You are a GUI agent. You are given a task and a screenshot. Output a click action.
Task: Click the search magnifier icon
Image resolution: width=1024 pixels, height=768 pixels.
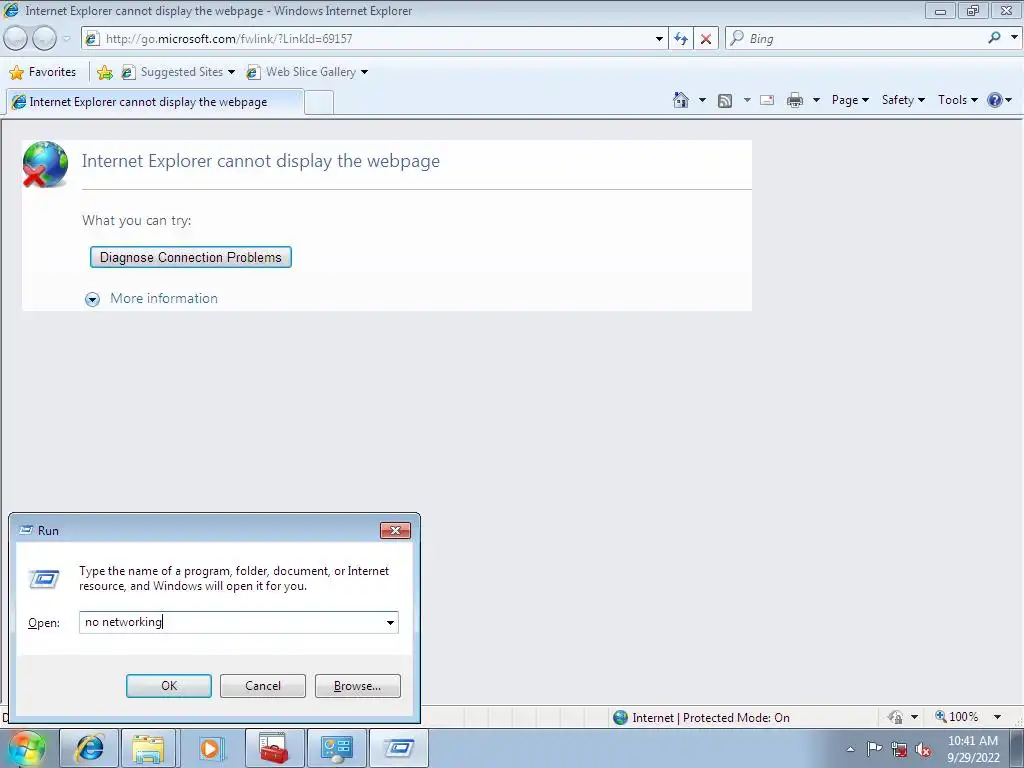click(994, 38)
